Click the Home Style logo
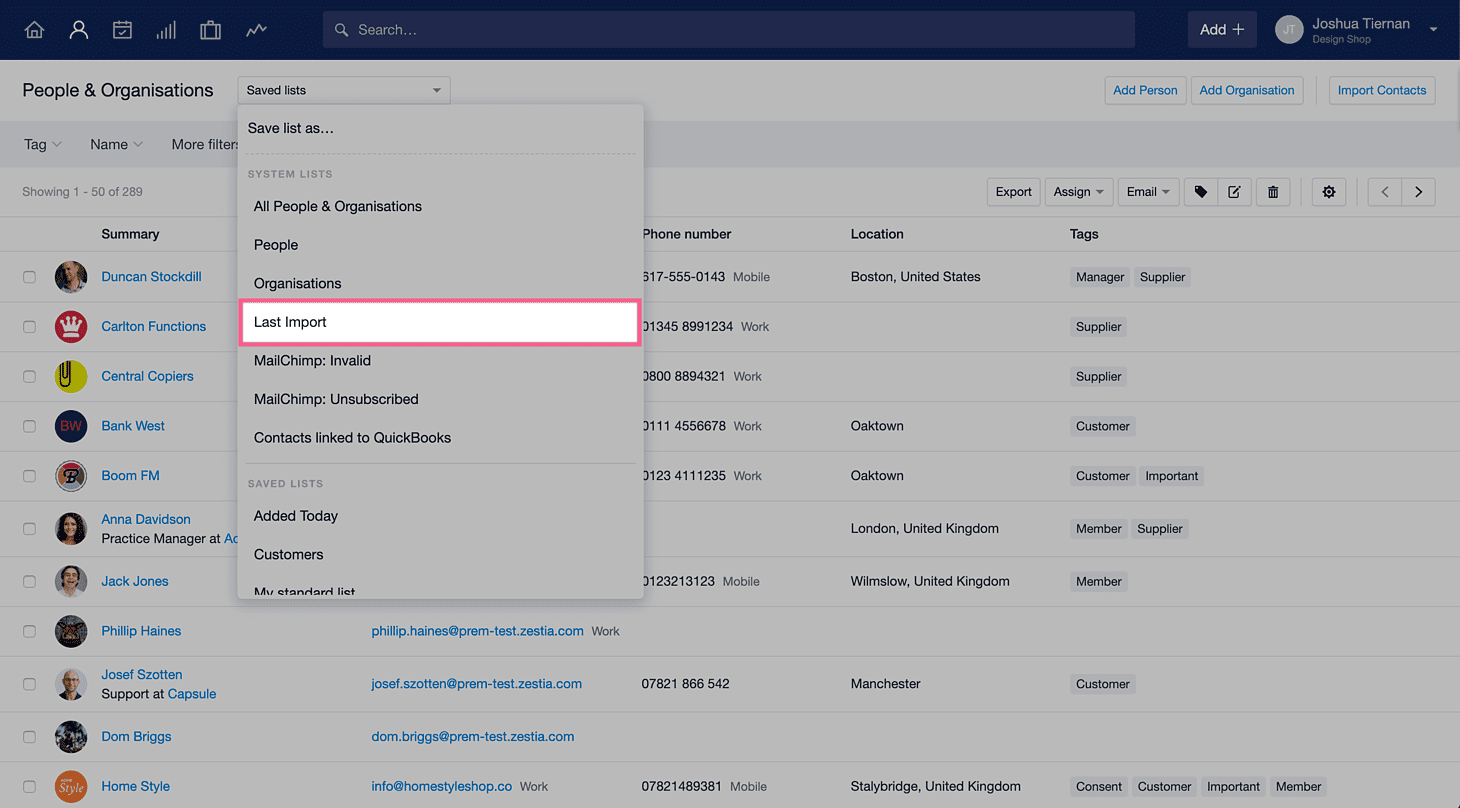This screenshot has width=1460, height=808. 71,787
